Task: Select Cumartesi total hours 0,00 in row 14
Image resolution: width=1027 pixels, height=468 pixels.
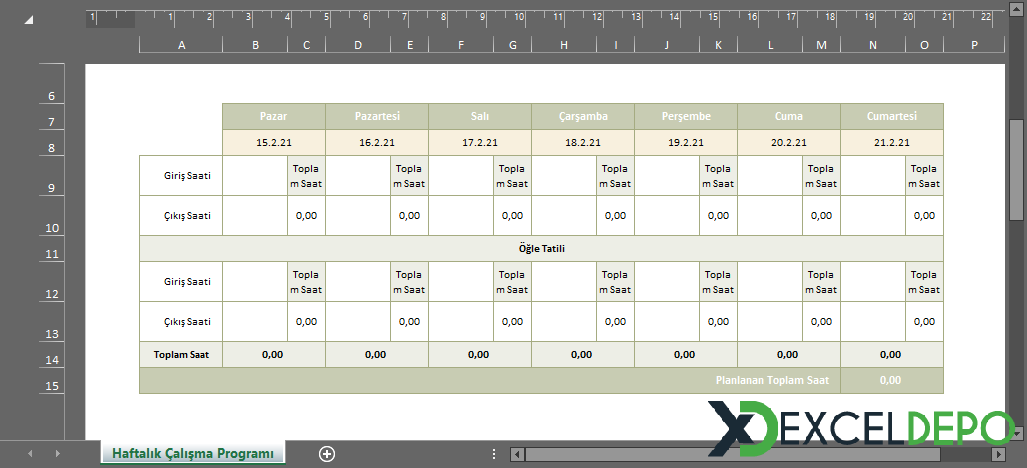Action: click(x=892, y=354)
